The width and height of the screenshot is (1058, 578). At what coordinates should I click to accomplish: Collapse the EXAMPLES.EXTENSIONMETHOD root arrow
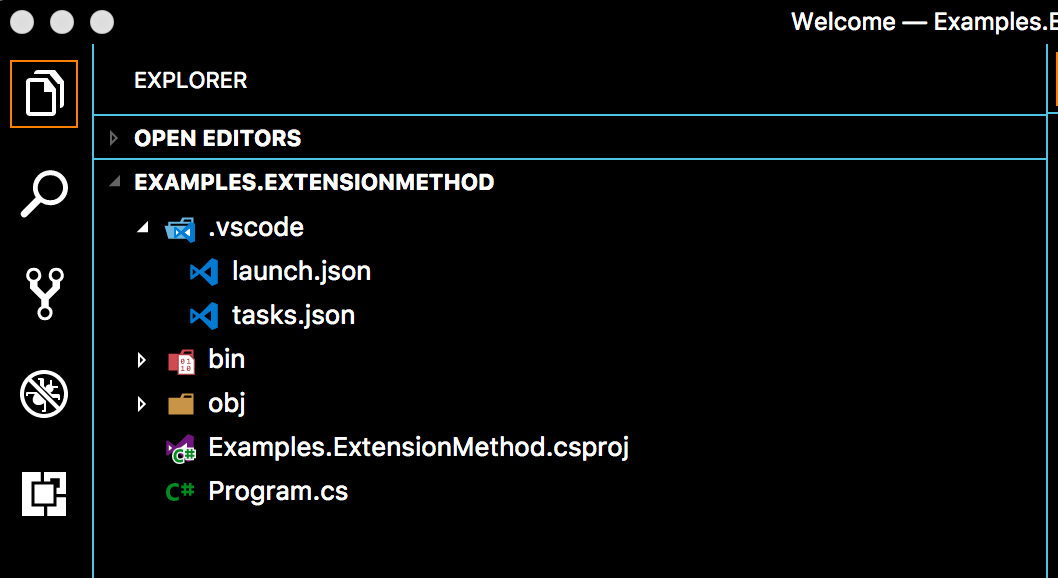[115, 182]
